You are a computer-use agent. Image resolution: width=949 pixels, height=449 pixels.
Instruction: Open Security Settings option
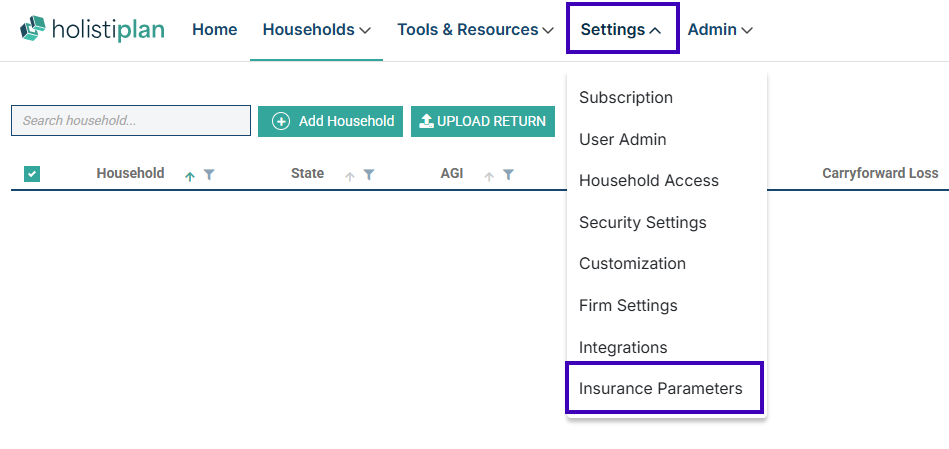pos(643,222)
